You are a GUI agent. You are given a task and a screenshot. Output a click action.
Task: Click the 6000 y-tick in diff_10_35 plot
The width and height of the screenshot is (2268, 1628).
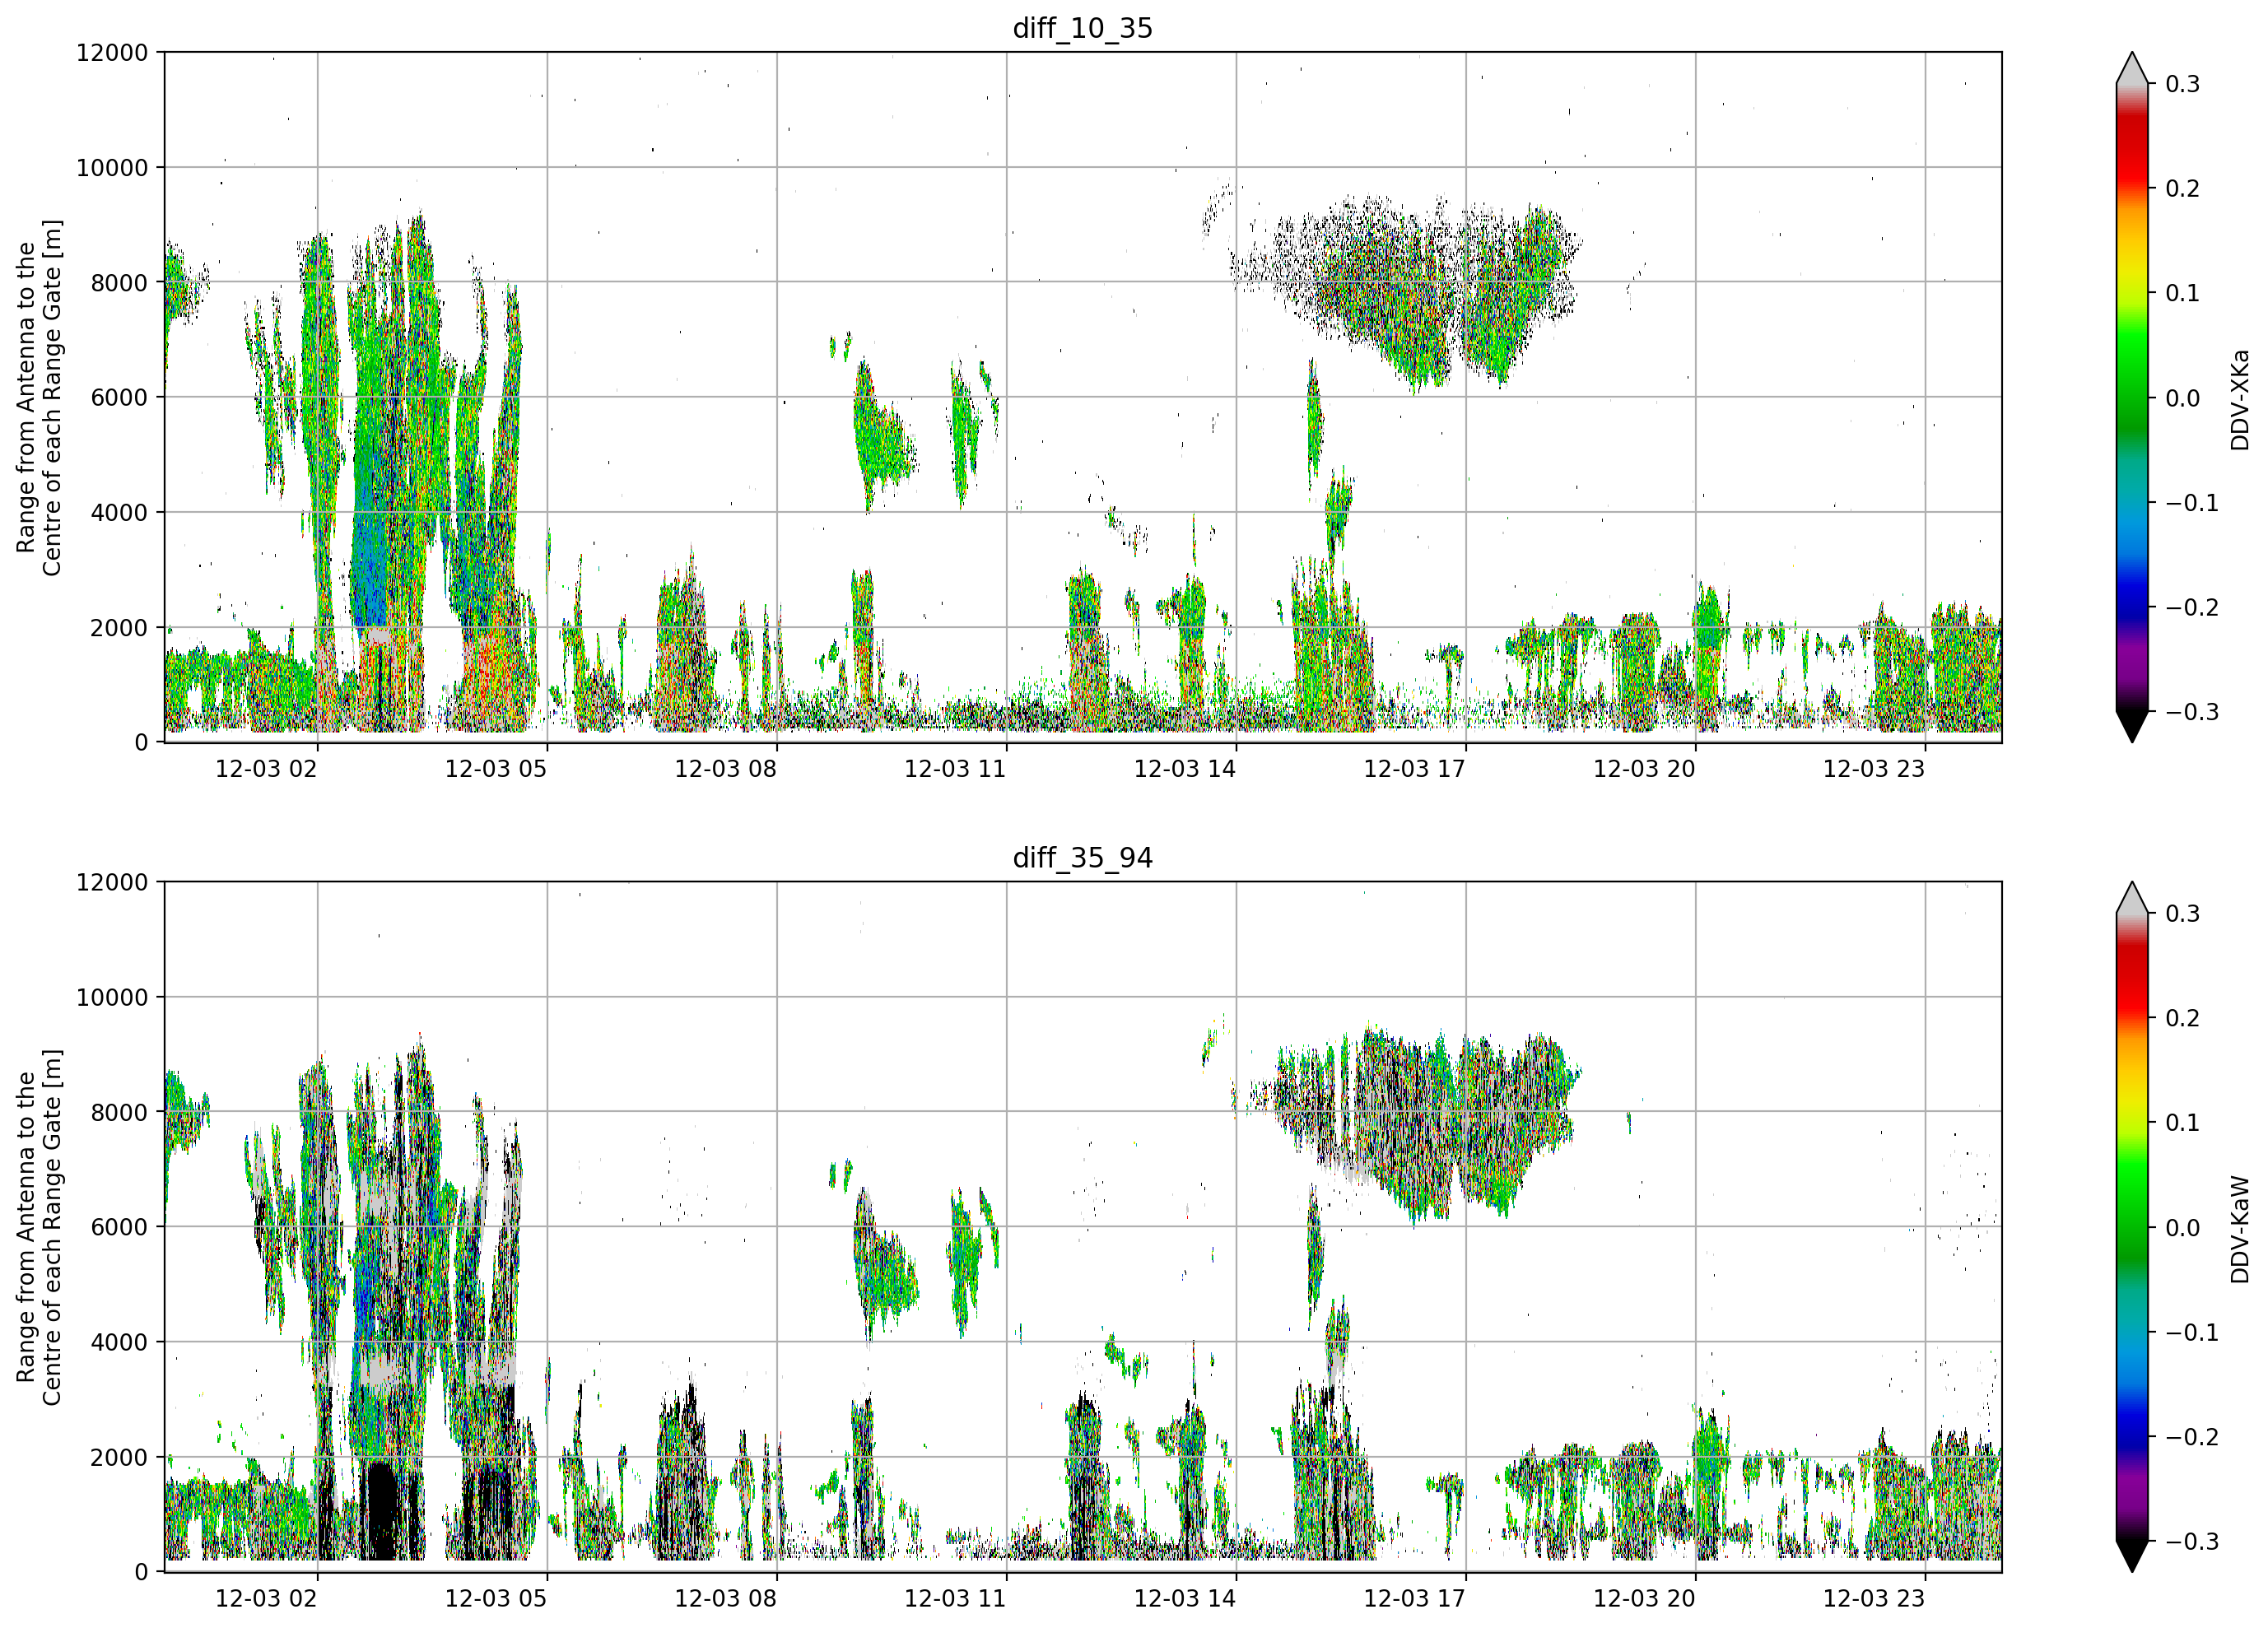(119, 398)
